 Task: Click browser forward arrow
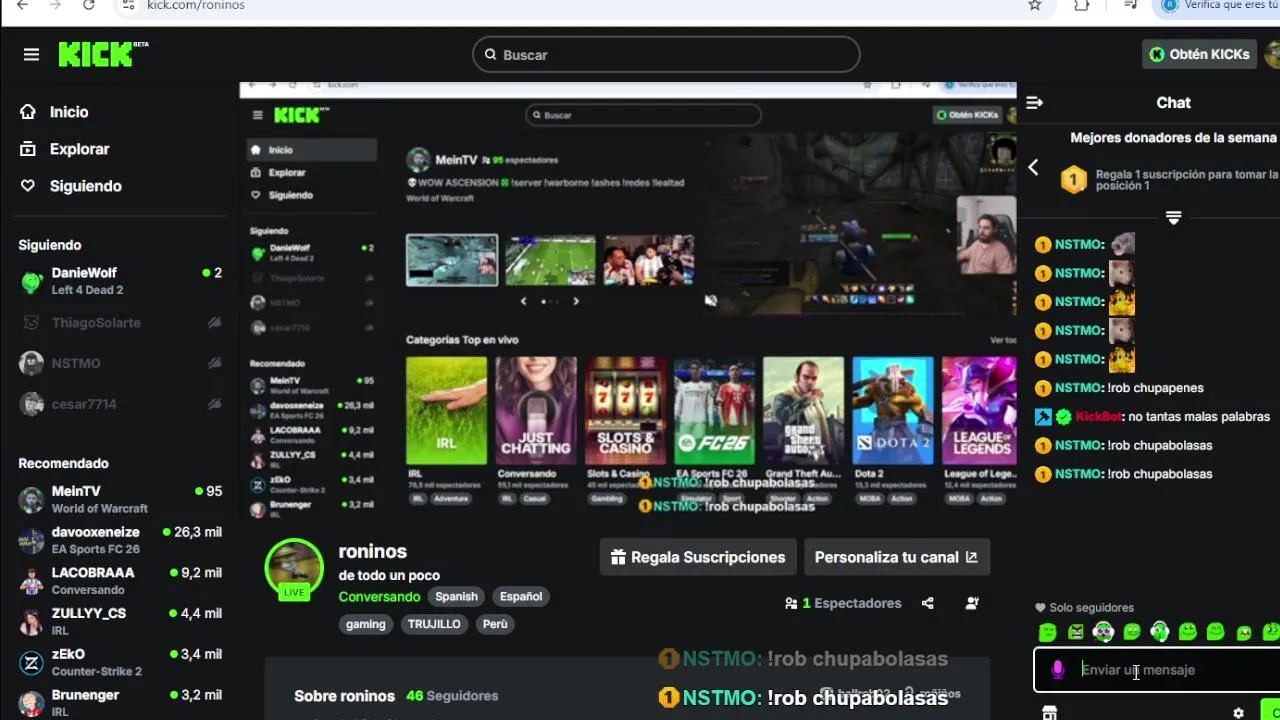[55, 5]
